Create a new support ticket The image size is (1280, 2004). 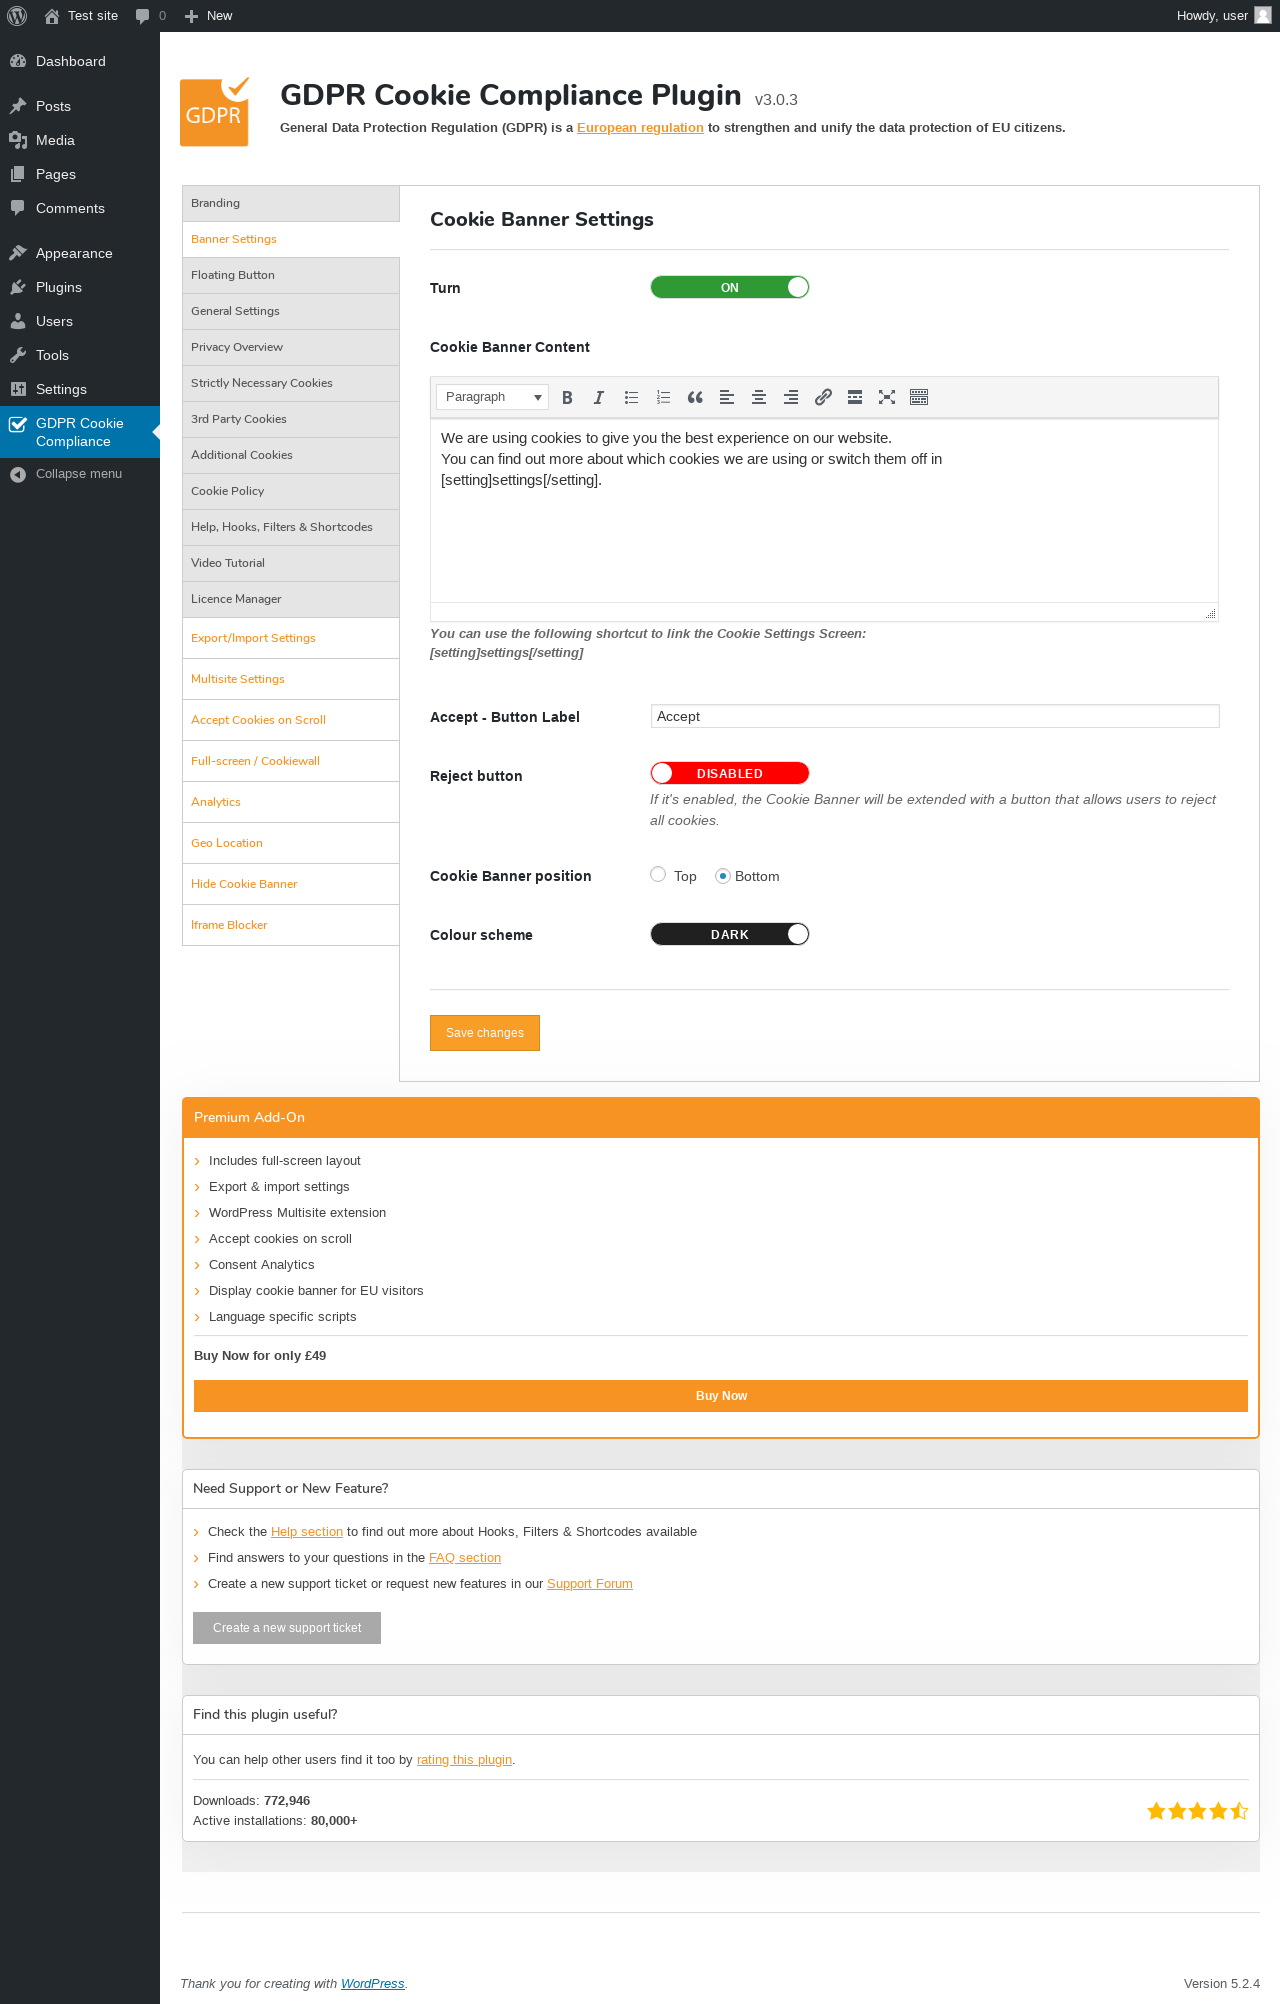[x=287, y=1628]
